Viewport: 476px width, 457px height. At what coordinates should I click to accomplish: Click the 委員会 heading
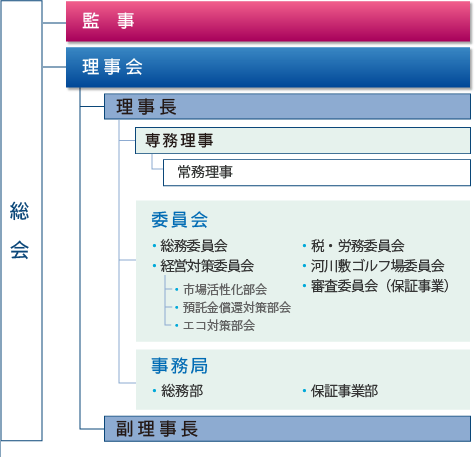pyautogui.click(x=179, y=220)
